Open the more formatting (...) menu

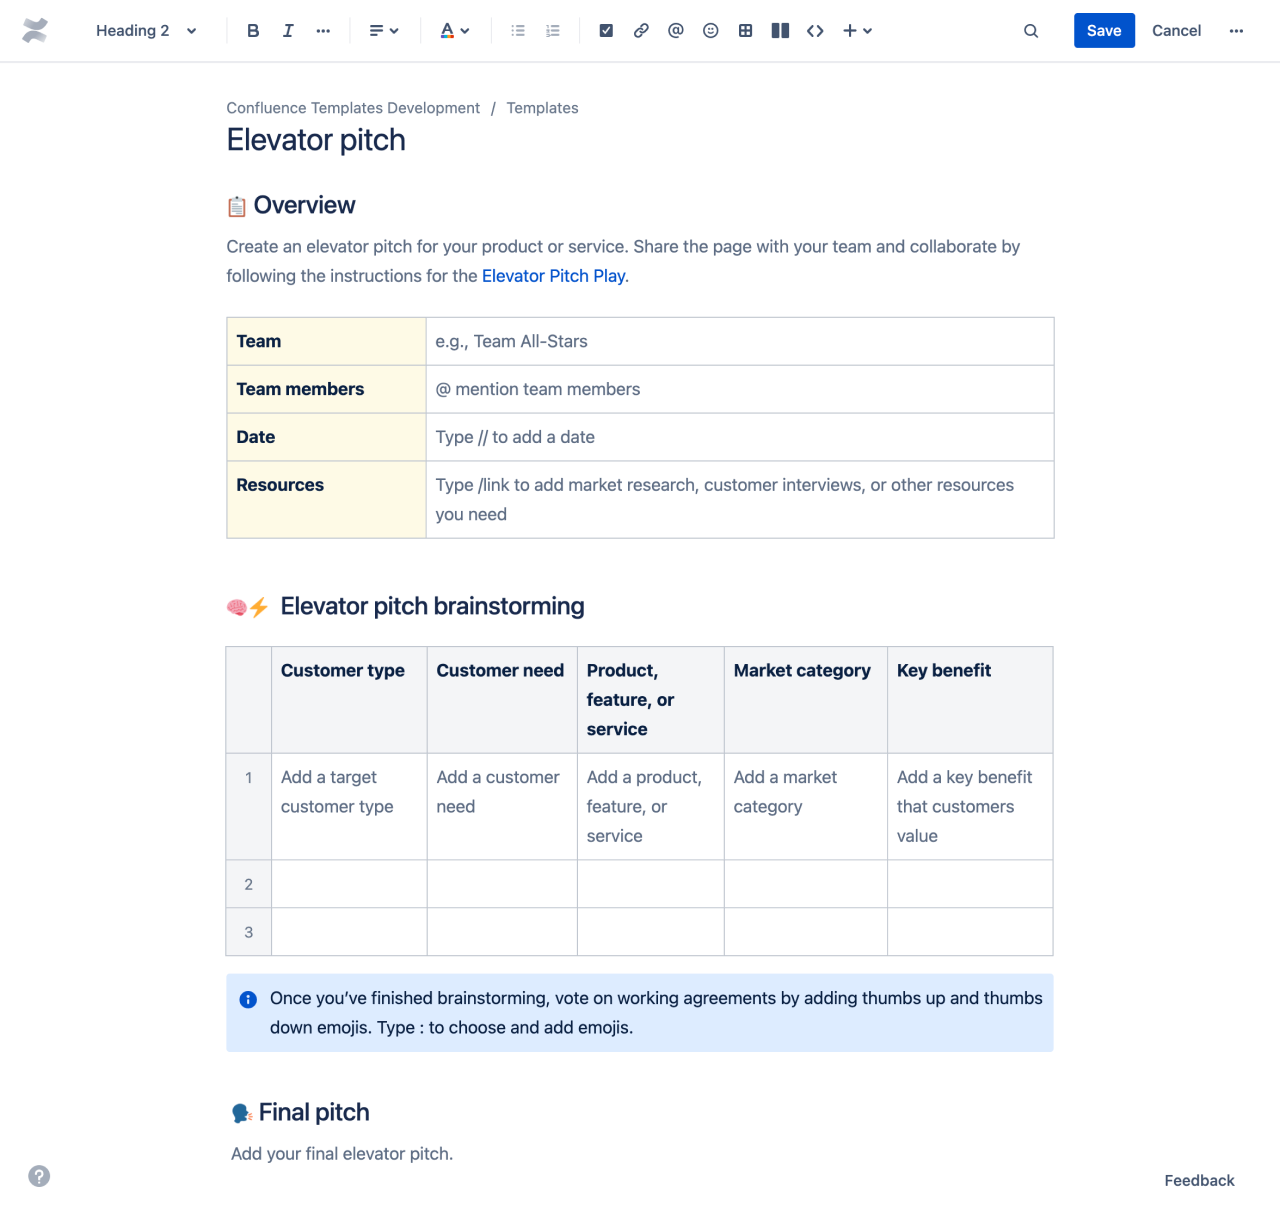coord(322,30)
